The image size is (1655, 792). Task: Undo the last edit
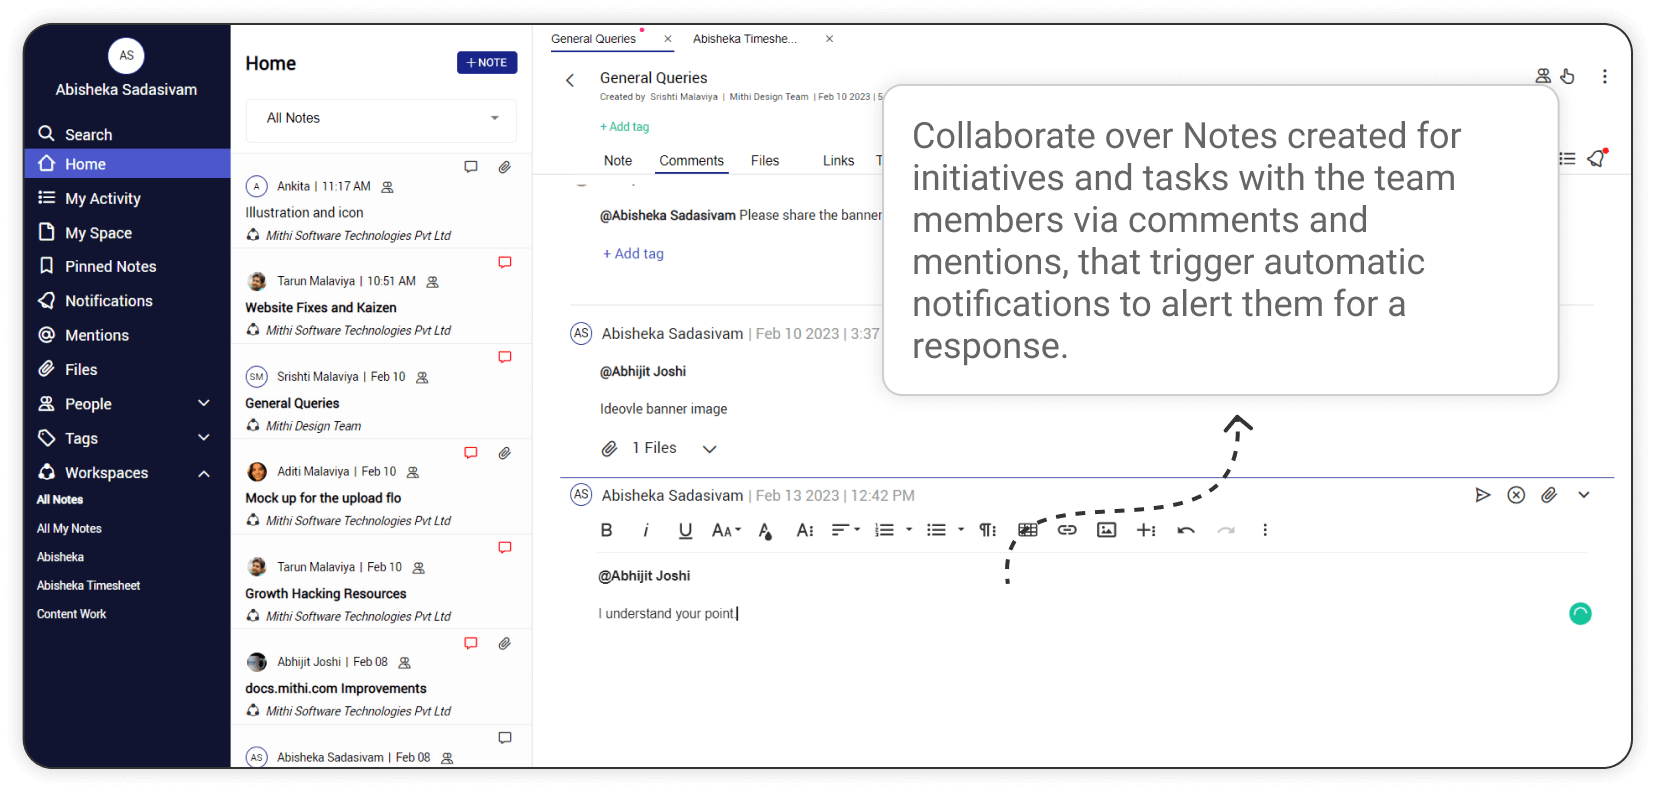point(1186,530)
